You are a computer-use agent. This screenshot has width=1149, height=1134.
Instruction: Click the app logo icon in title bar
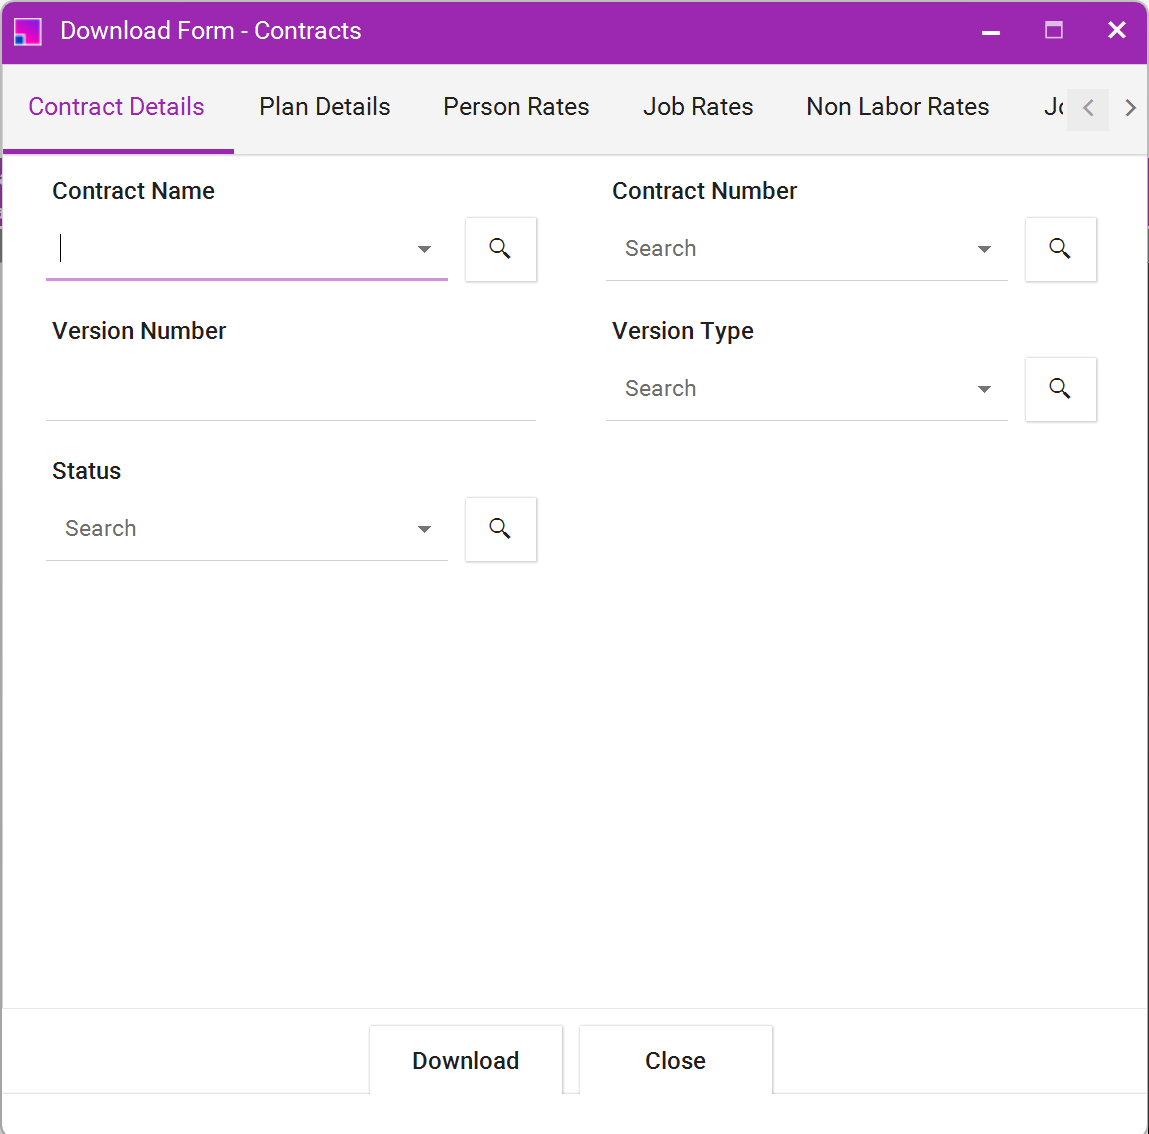(x=28, y=31)
